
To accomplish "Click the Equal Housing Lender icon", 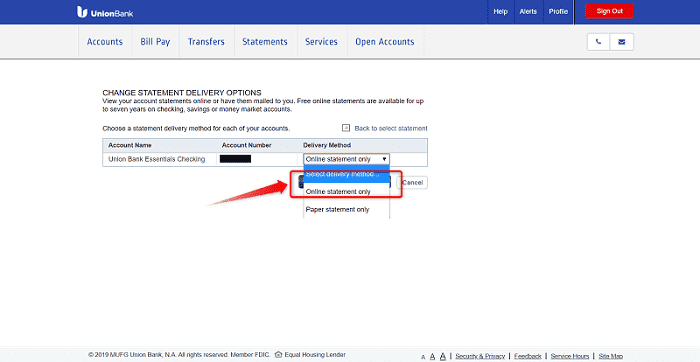I will (x=279, y=355).
